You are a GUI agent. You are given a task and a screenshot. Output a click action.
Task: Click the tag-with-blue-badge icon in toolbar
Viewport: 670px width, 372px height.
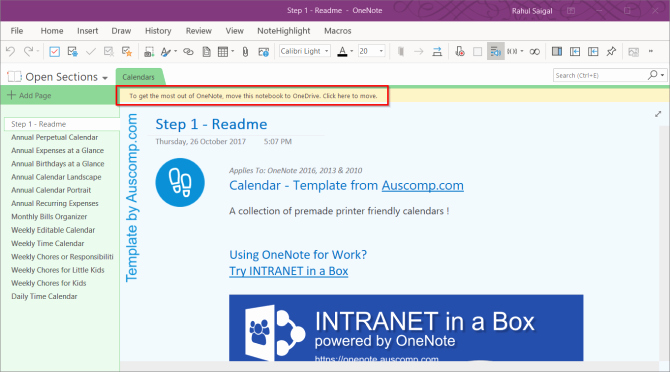[x=73, y=52]
